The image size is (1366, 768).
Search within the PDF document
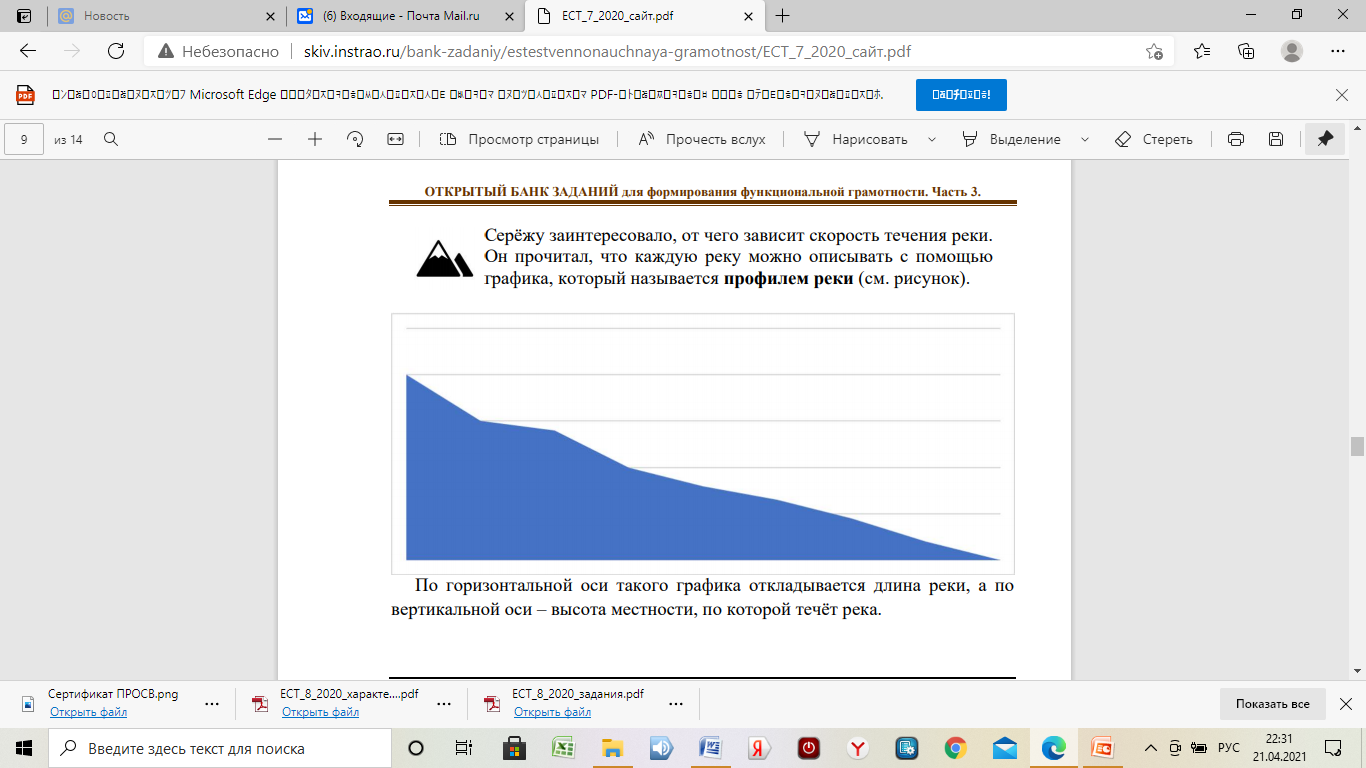click(x=111, y=139)
